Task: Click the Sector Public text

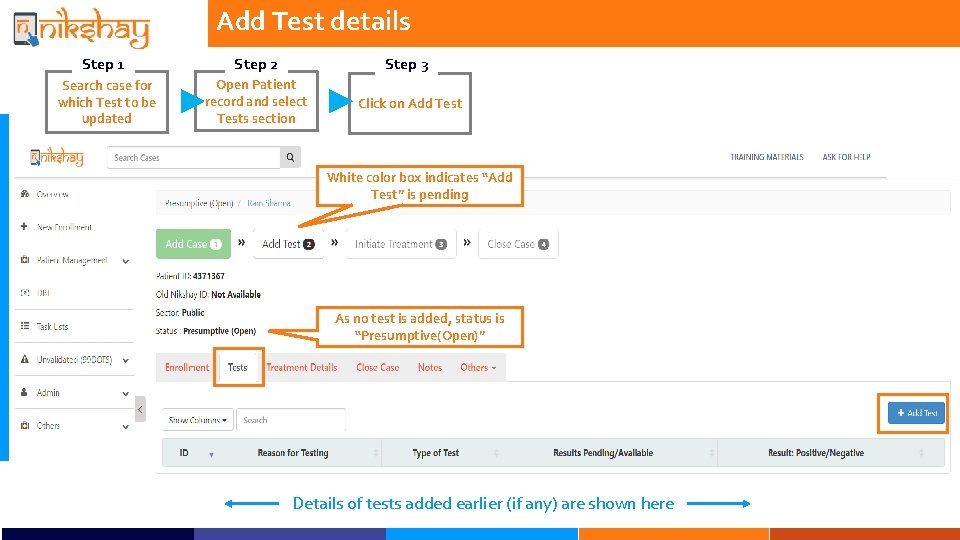Action: point(180,313)
